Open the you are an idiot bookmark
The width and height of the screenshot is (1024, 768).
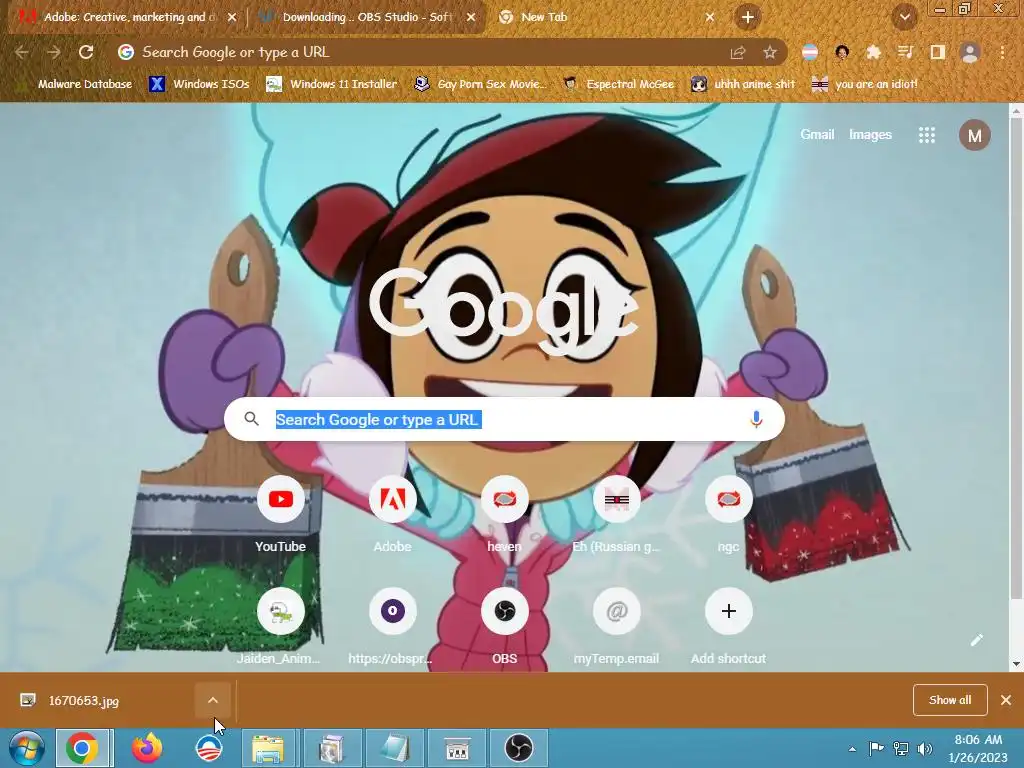pyautogui.click(x=865, y=84)
